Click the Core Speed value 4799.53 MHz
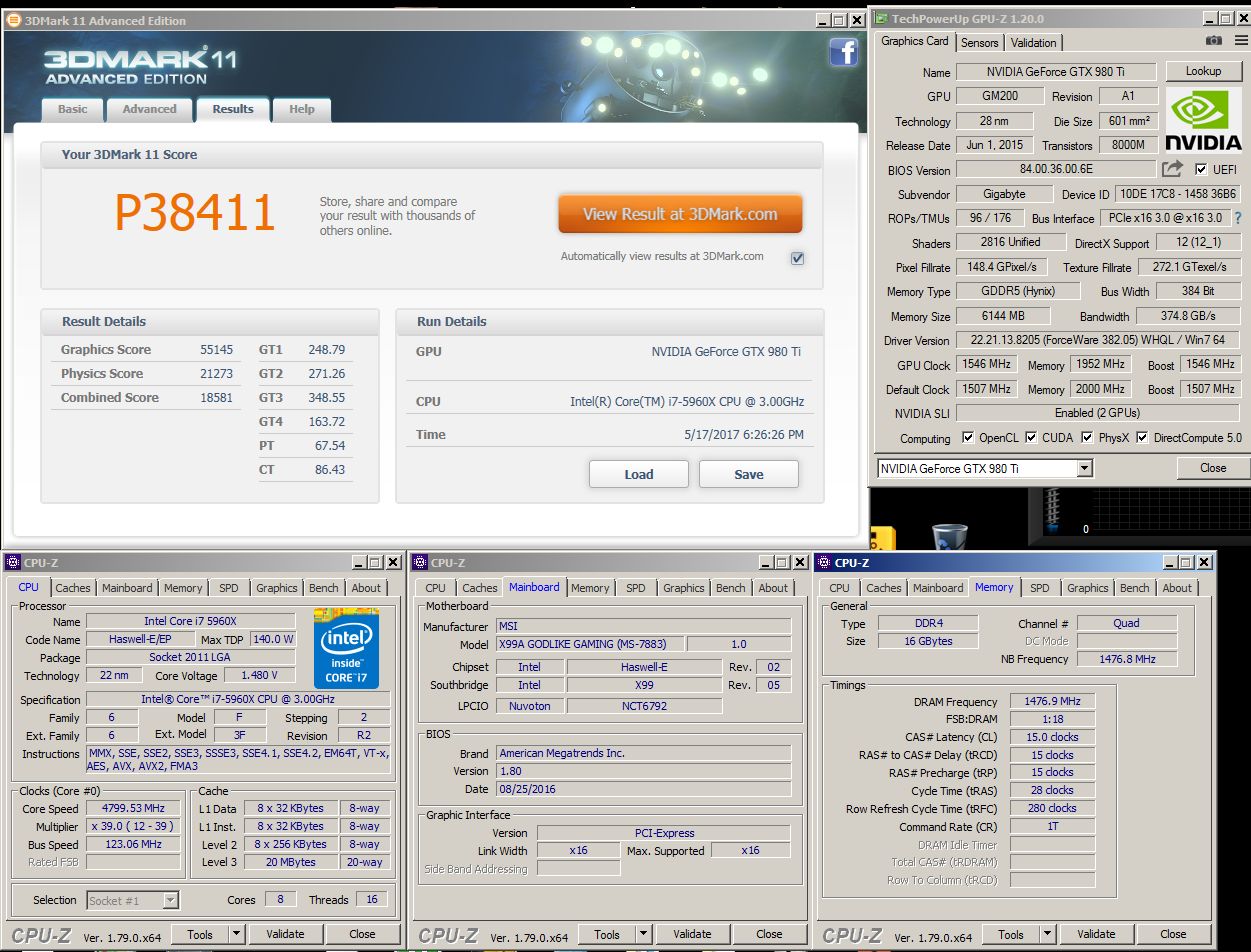Screen dimensions: 1251x952 133,808
